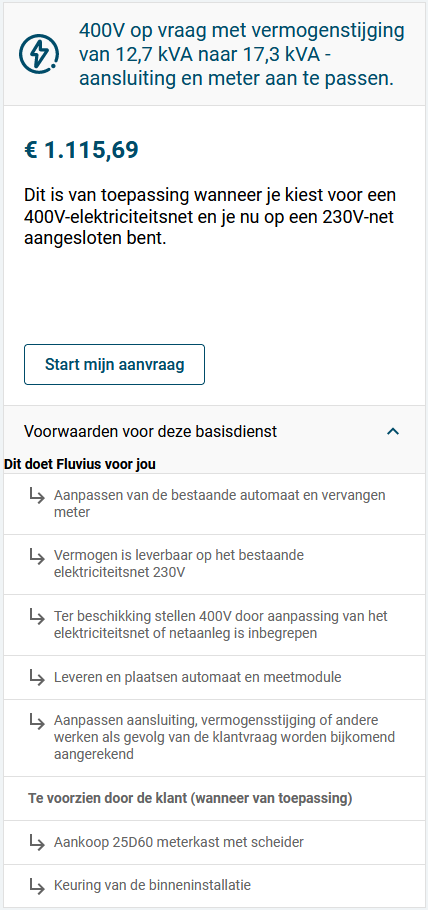Select item Aanpassen van de bestaande automaat
Image resolution: width=428 pixels, height=910 pixels.
[x=220, y=504]
